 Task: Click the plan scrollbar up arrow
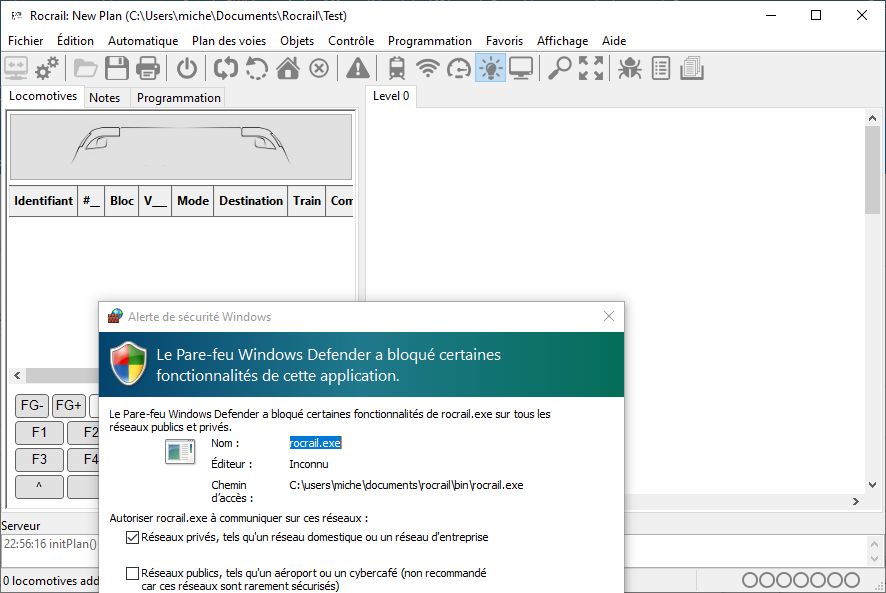pyautogui.click(x=872, y=118)
